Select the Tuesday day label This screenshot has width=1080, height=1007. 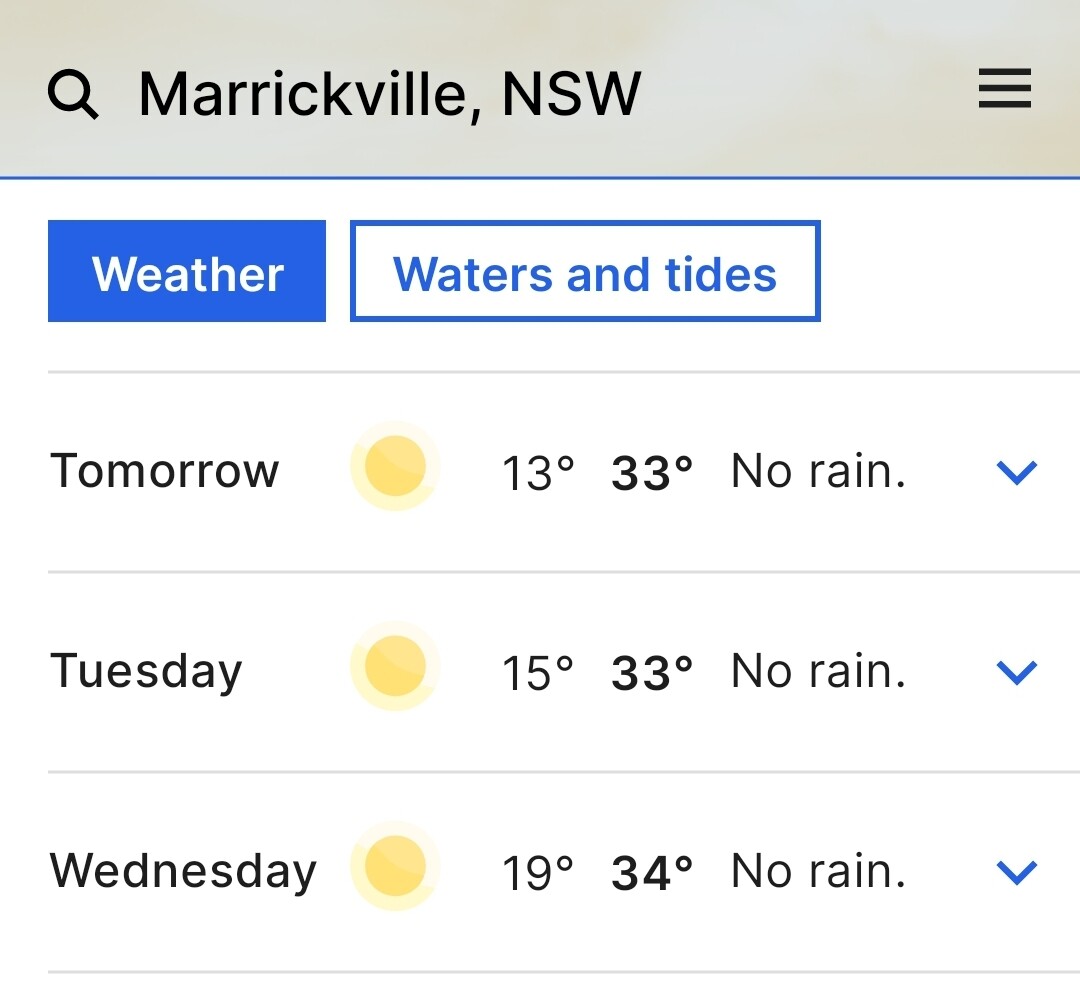pos(146,671)
